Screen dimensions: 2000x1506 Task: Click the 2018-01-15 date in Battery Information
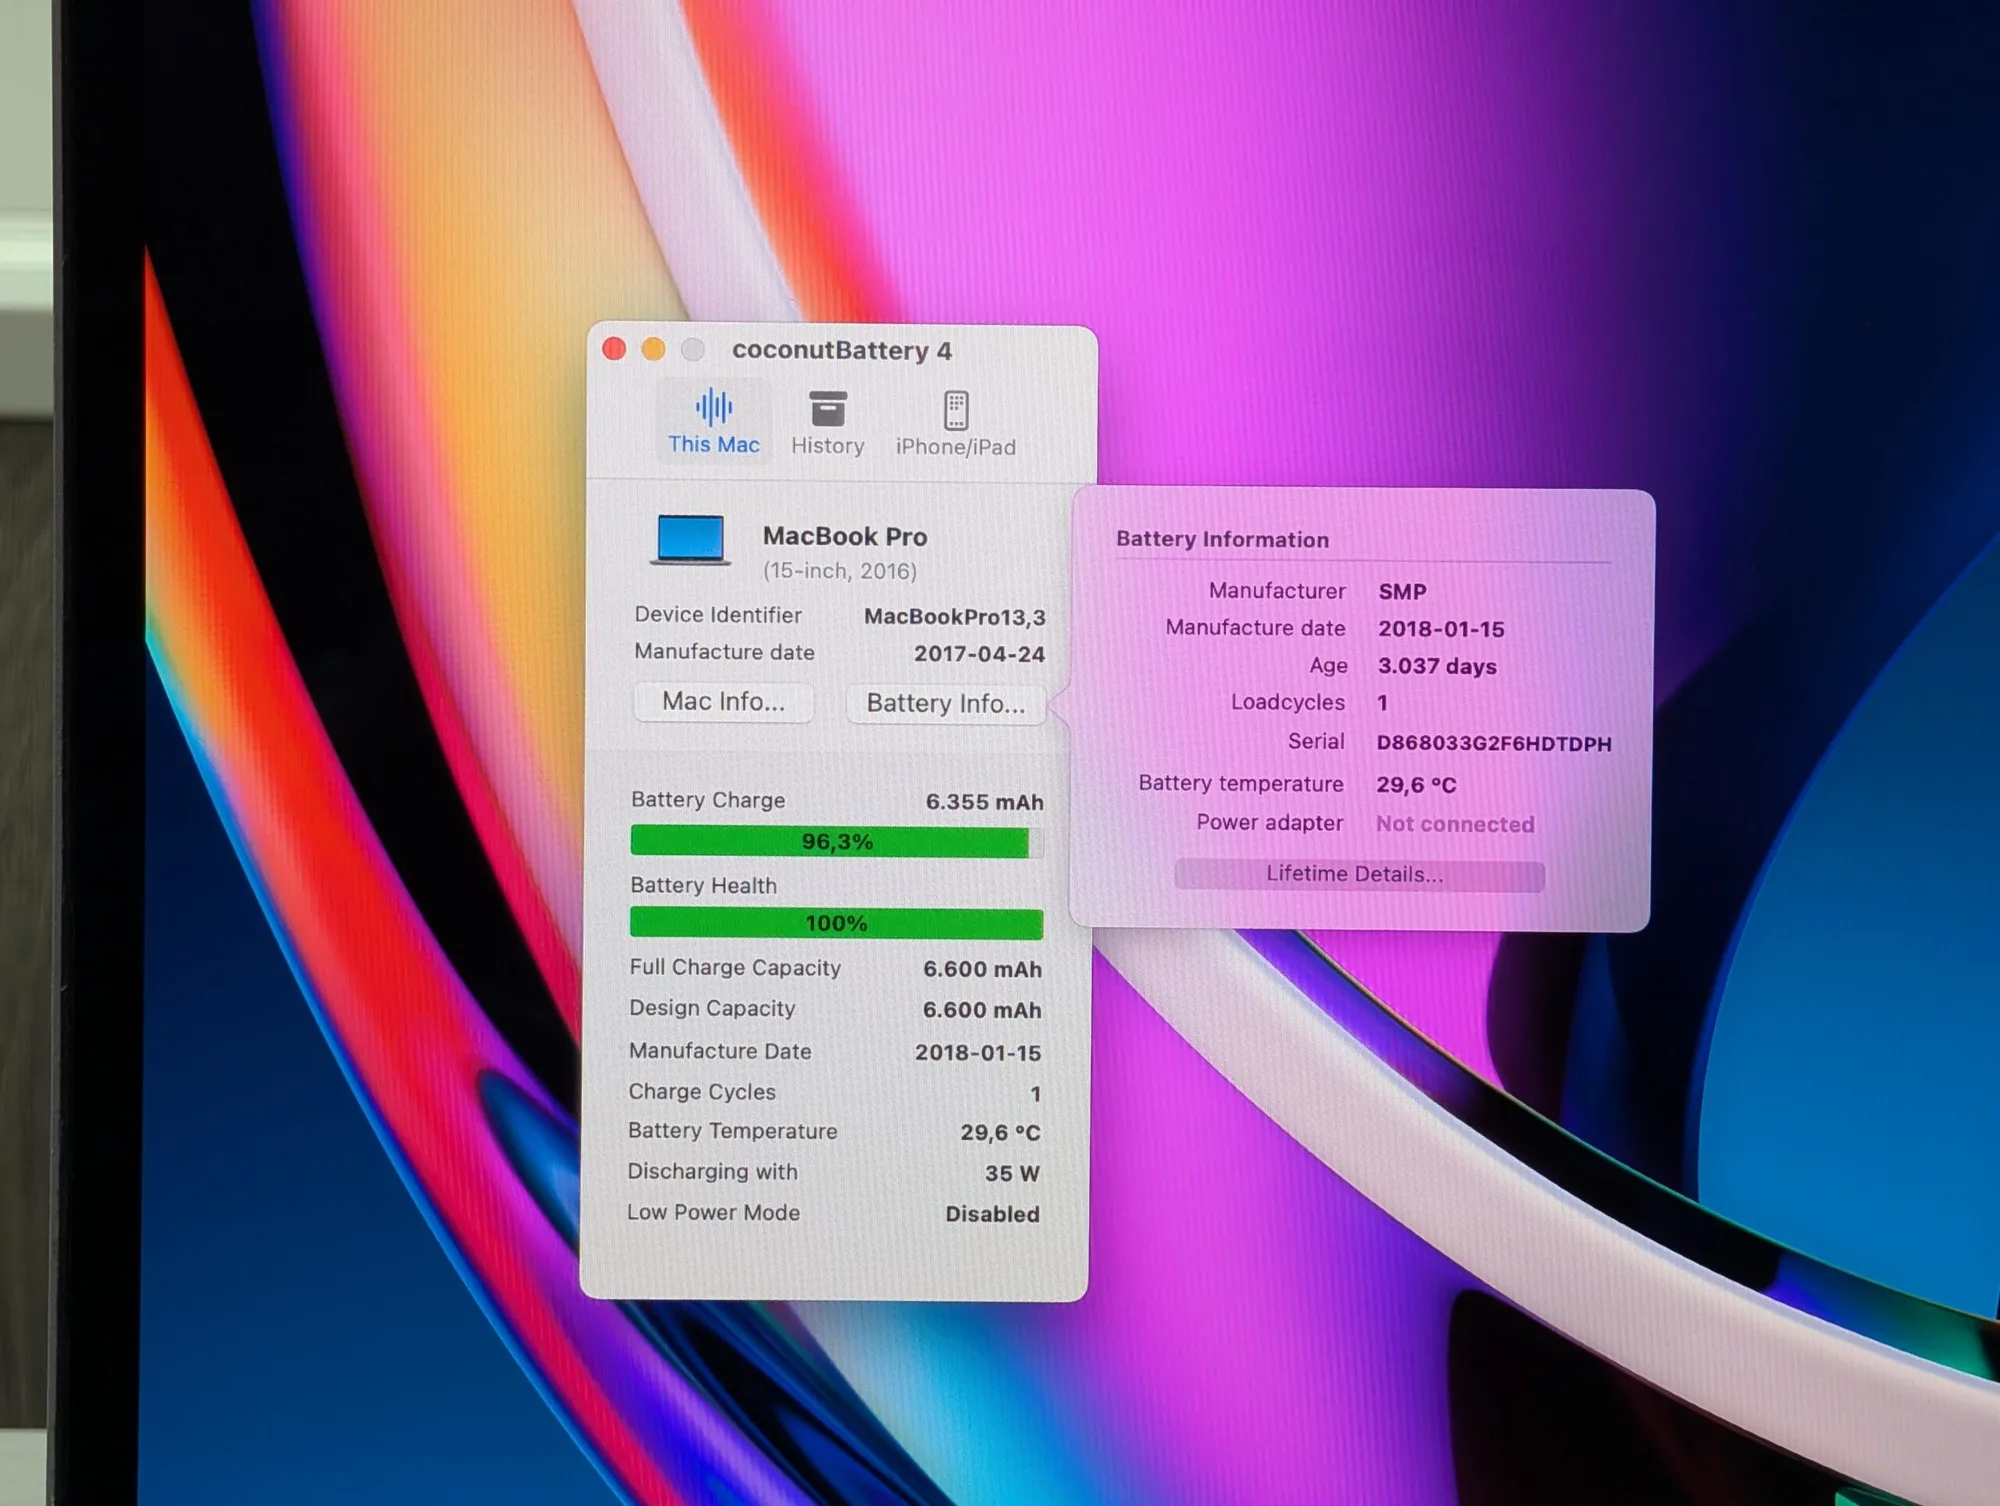(1441, 629)
